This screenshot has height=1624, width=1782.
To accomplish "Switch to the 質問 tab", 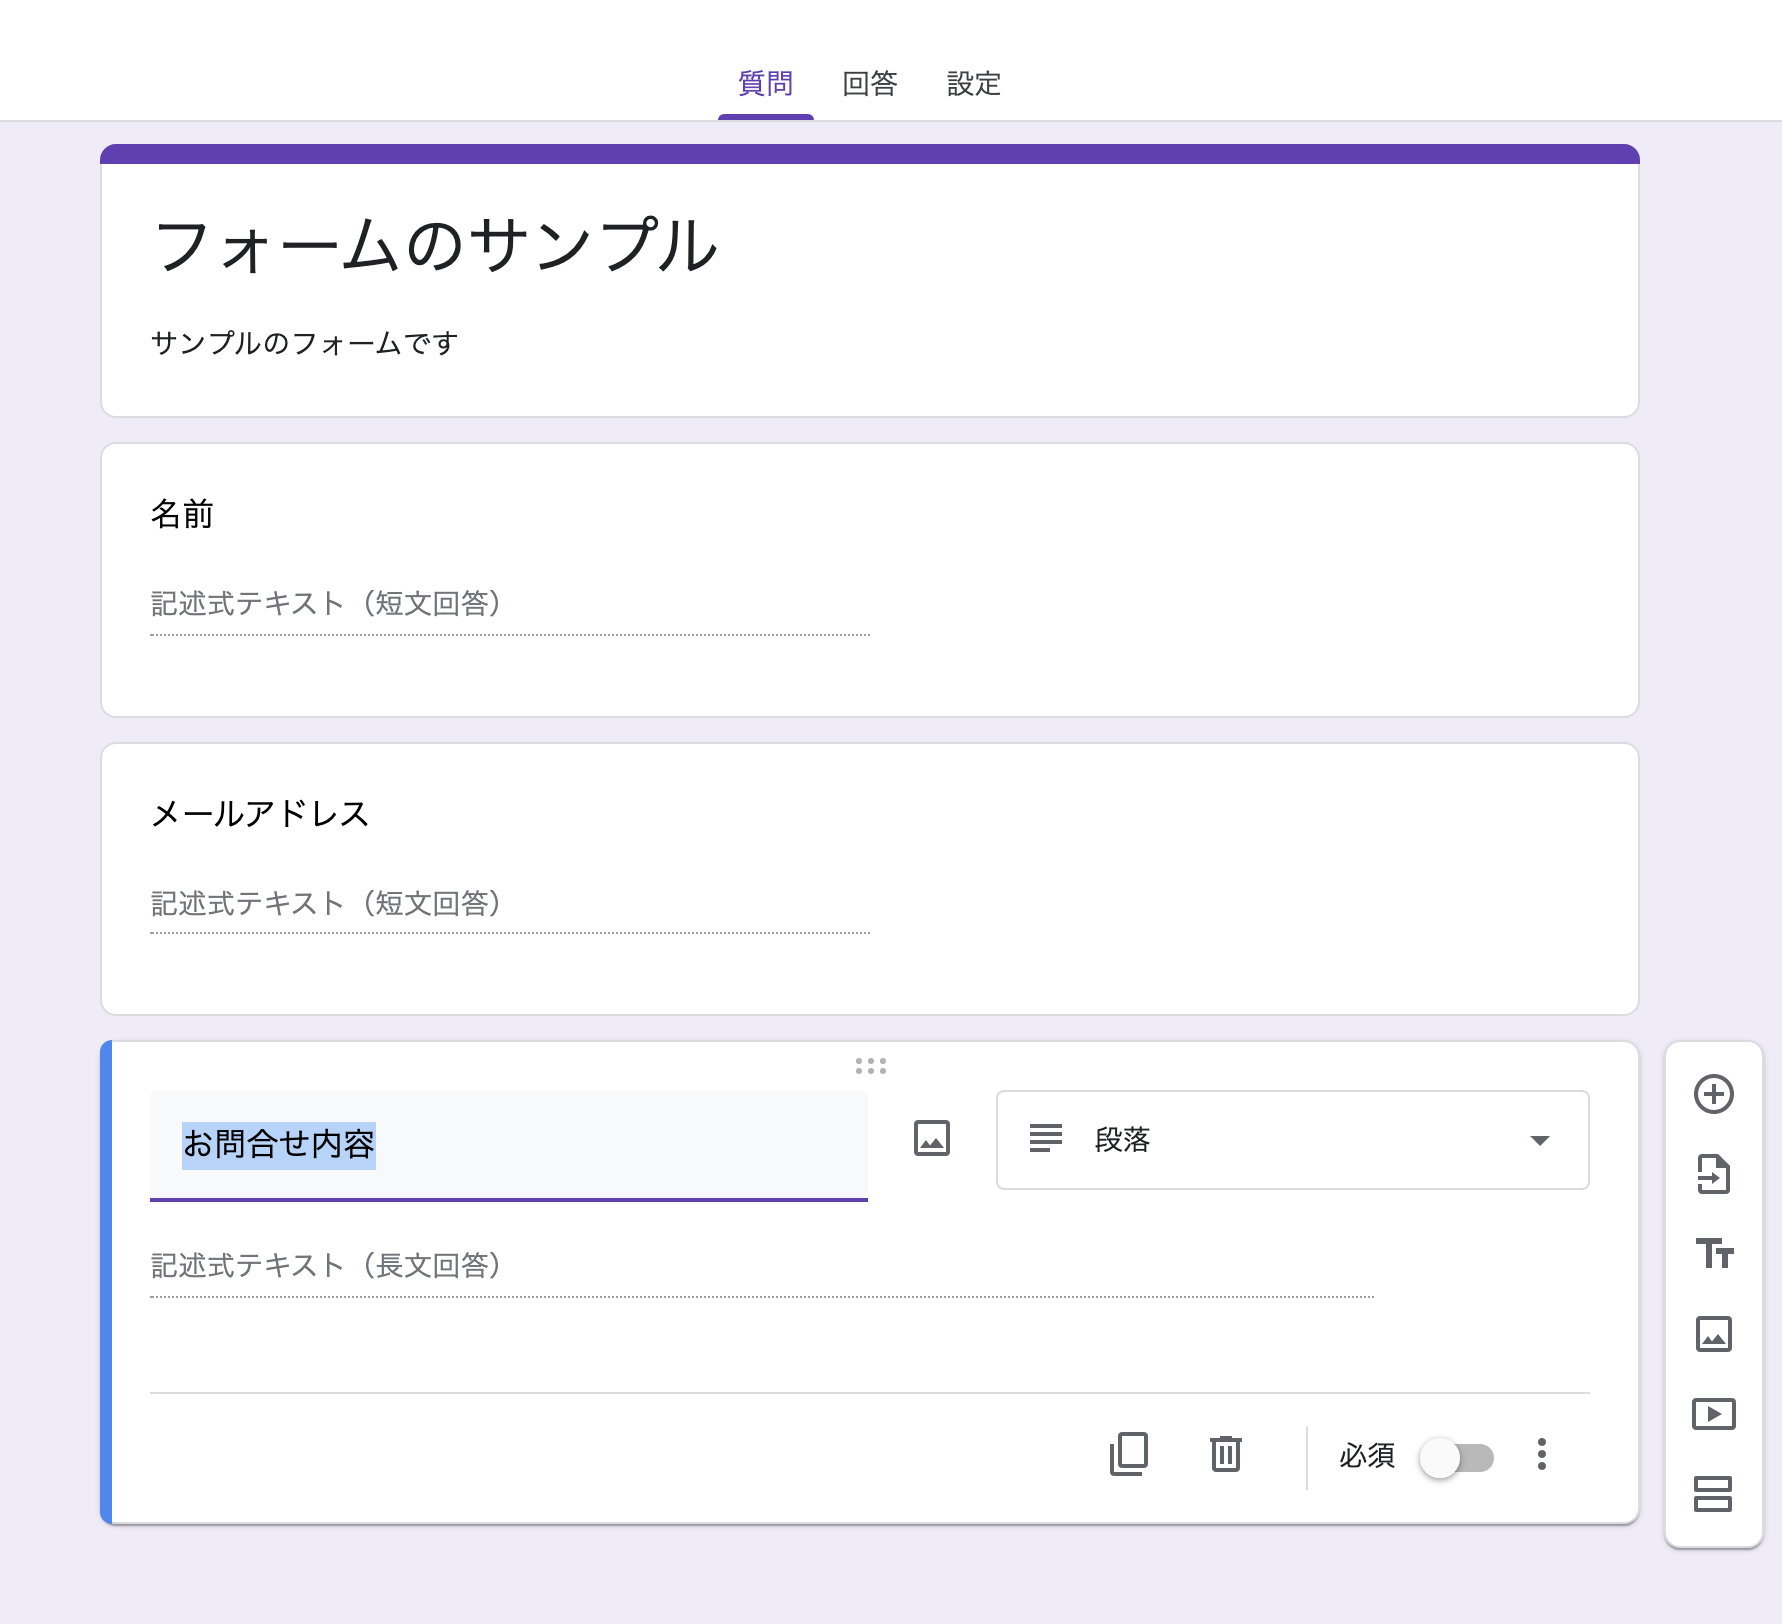I will 766,84.
